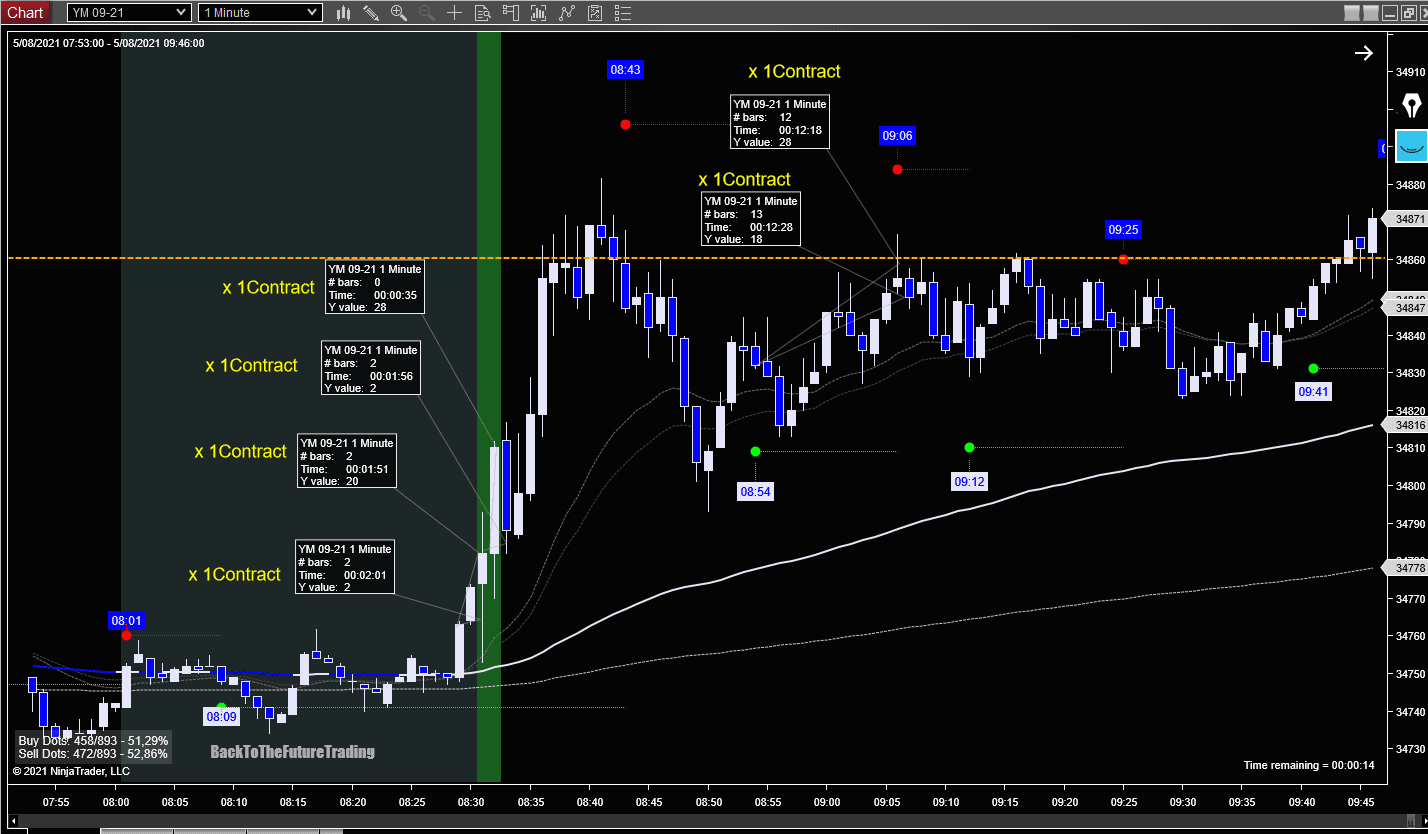Click the 09:41 time label
This screenshot has width=1428, height=834.
tap(1313, 393)
